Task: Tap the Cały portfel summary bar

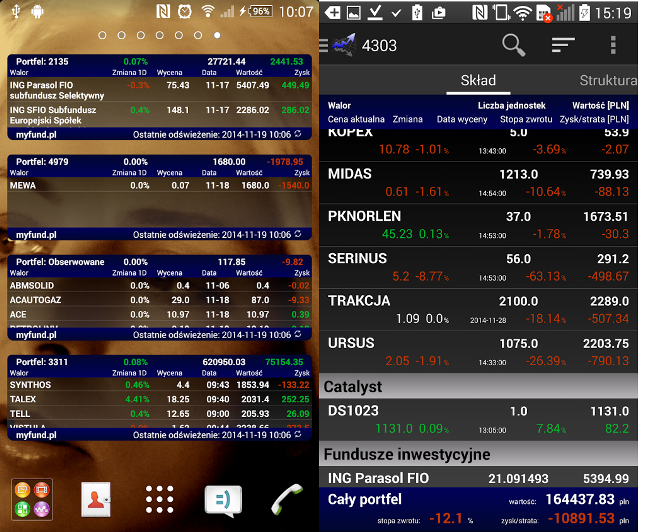Action: [x=478, y=509]
